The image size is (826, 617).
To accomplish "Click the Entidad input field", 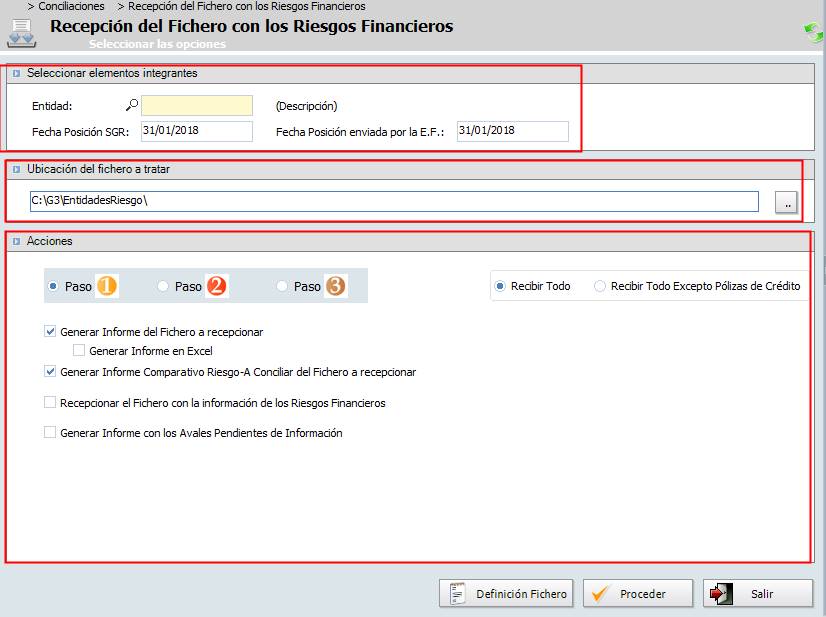I will click(x=197, y=105).
